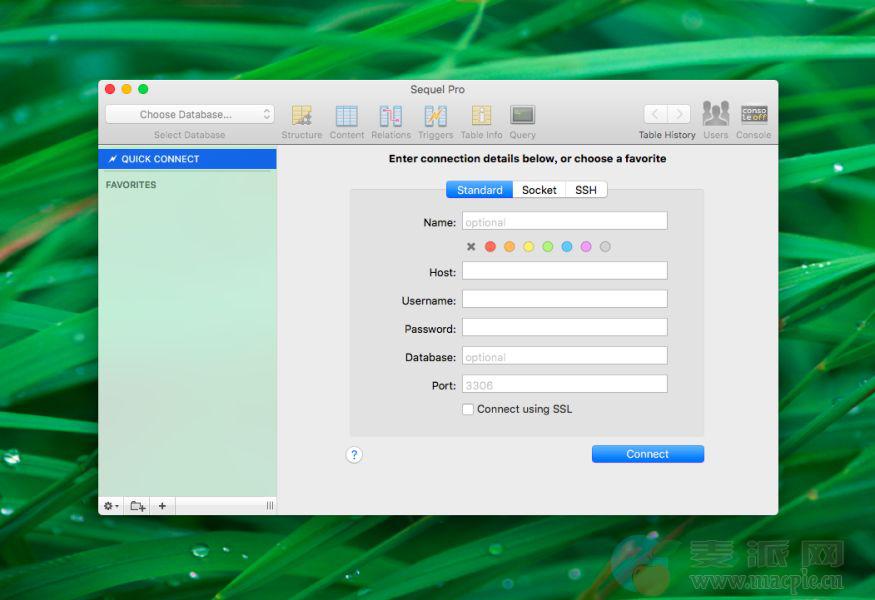This screenshot has width=875, height=600.
Task: Expand the Choose Database dropdown
Action: click(x=189, y=115)
